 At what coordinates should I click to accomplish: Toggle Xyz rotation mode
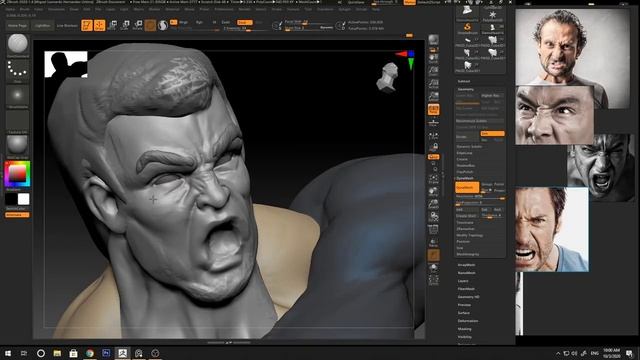tap(433, 157)
